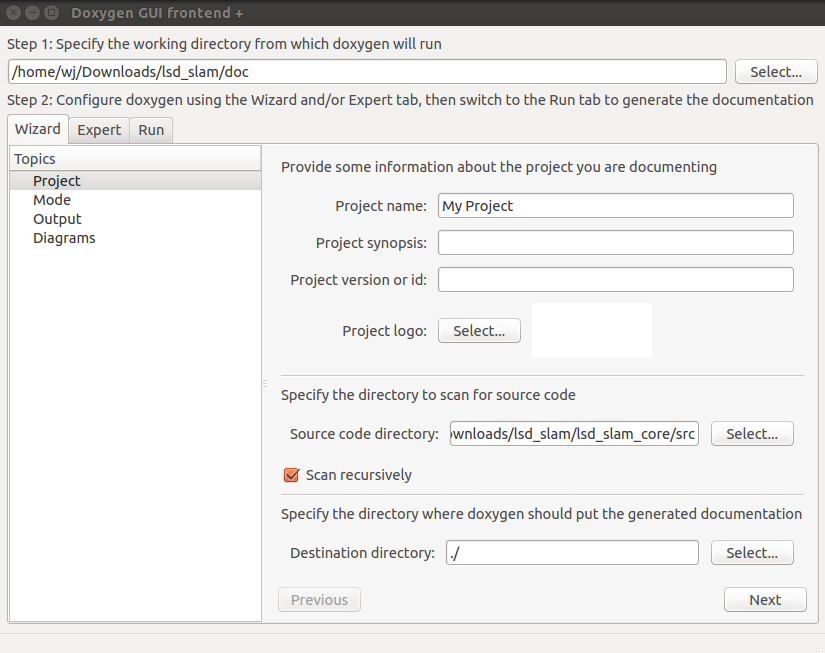The height and width of the screenshot is (653, 825).
Task: Click the Destination directory field
Action: (572, 552)
